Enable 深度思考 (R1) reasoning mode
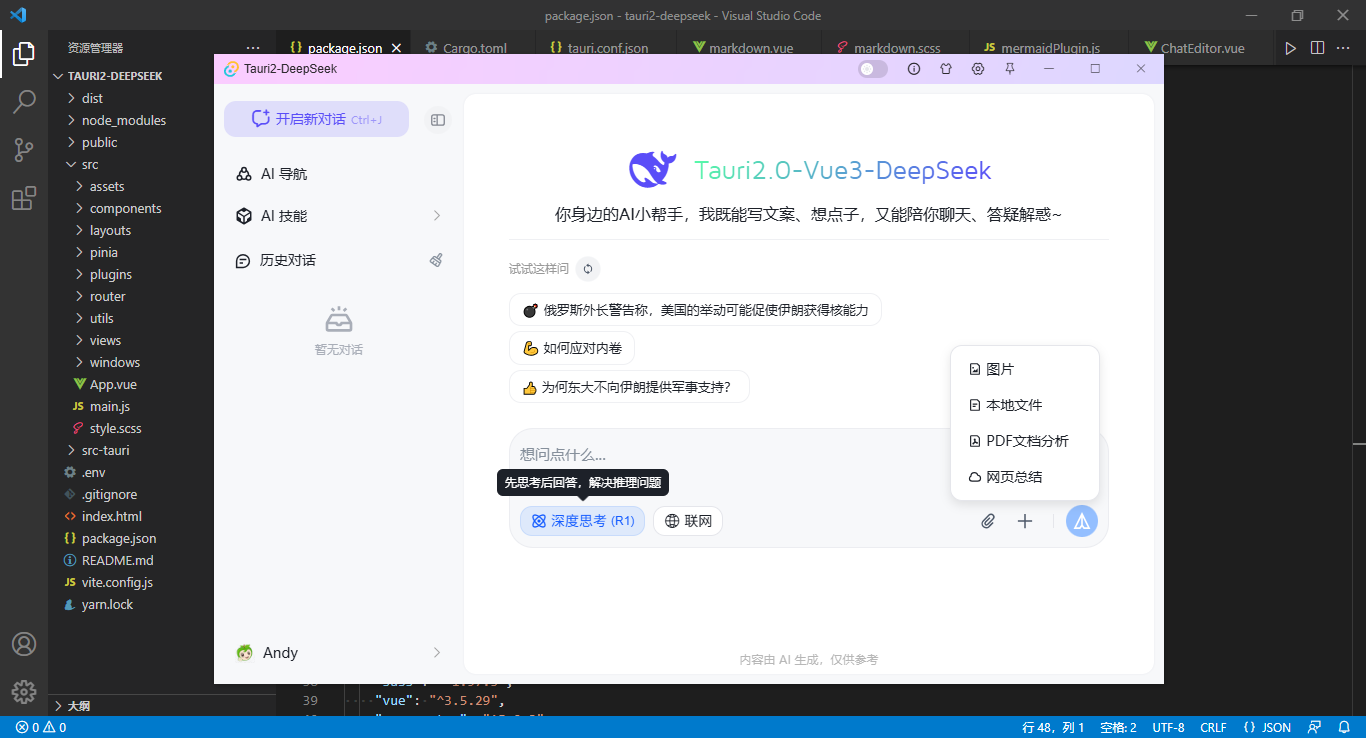 [582, 520]
